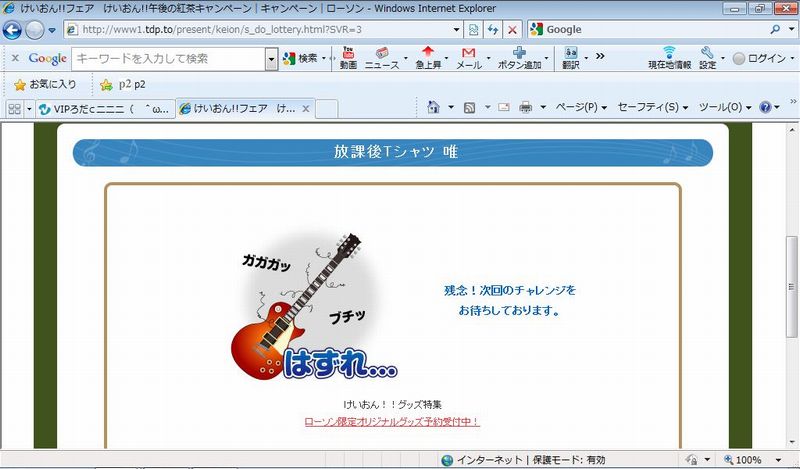
Task: Switch to the VIPろだ tab
Action: [105, 109]
